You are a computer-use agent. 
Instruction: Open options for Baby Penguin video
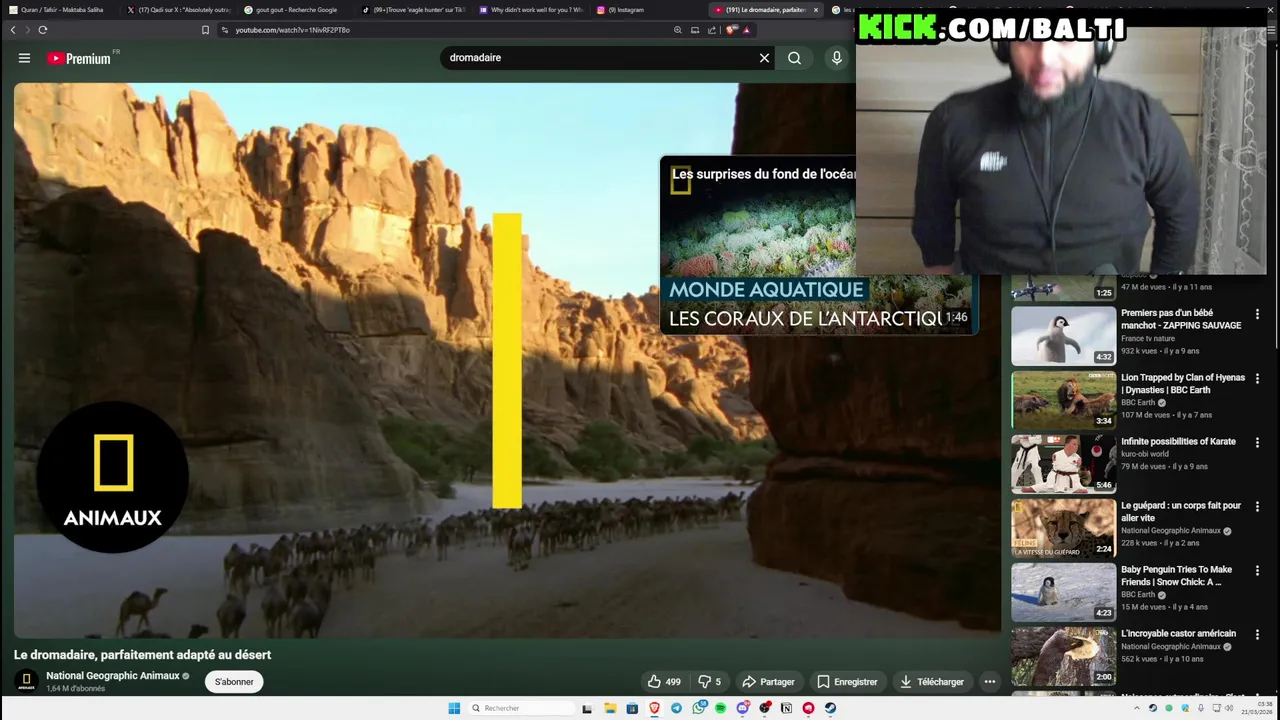[x=1257, y=571]
